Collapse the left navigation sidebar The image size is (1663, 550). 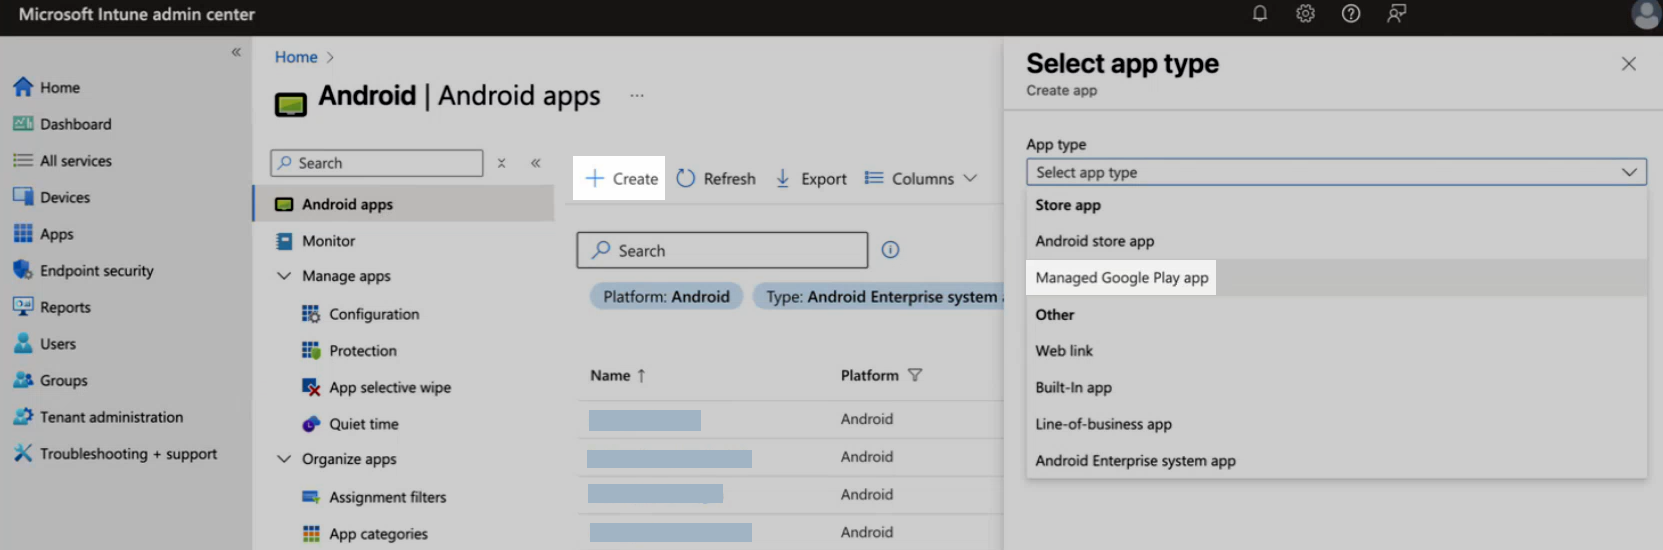coord(236,52)
